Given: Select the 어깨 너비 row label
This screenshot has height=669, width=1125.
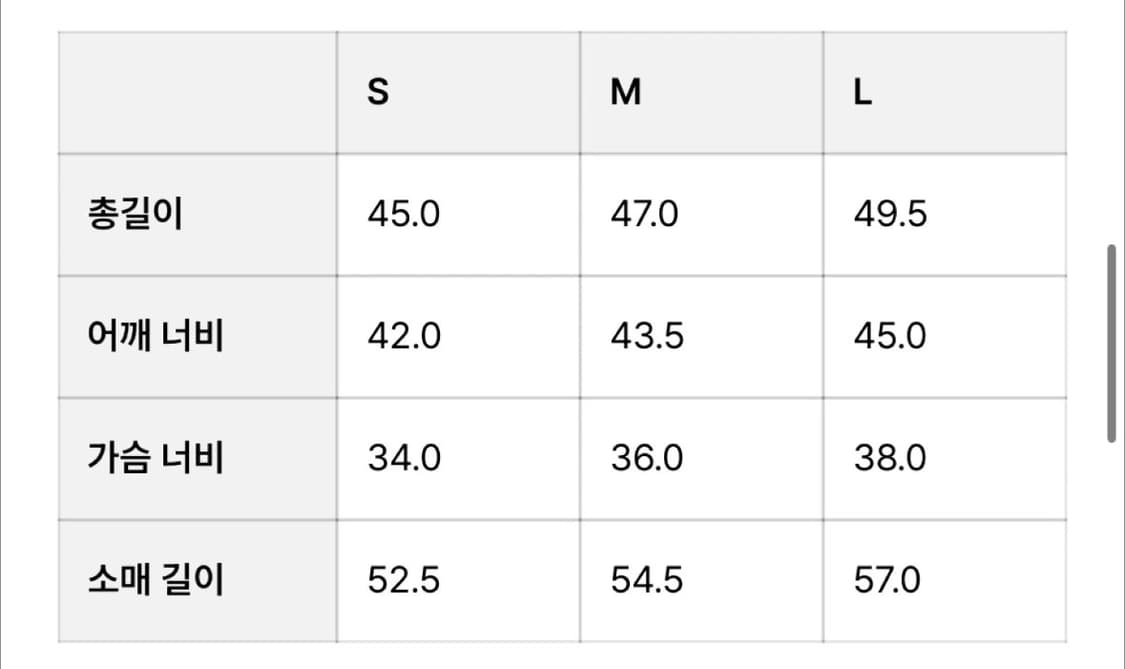Looking at the screenshot, I should coord(155,337).
